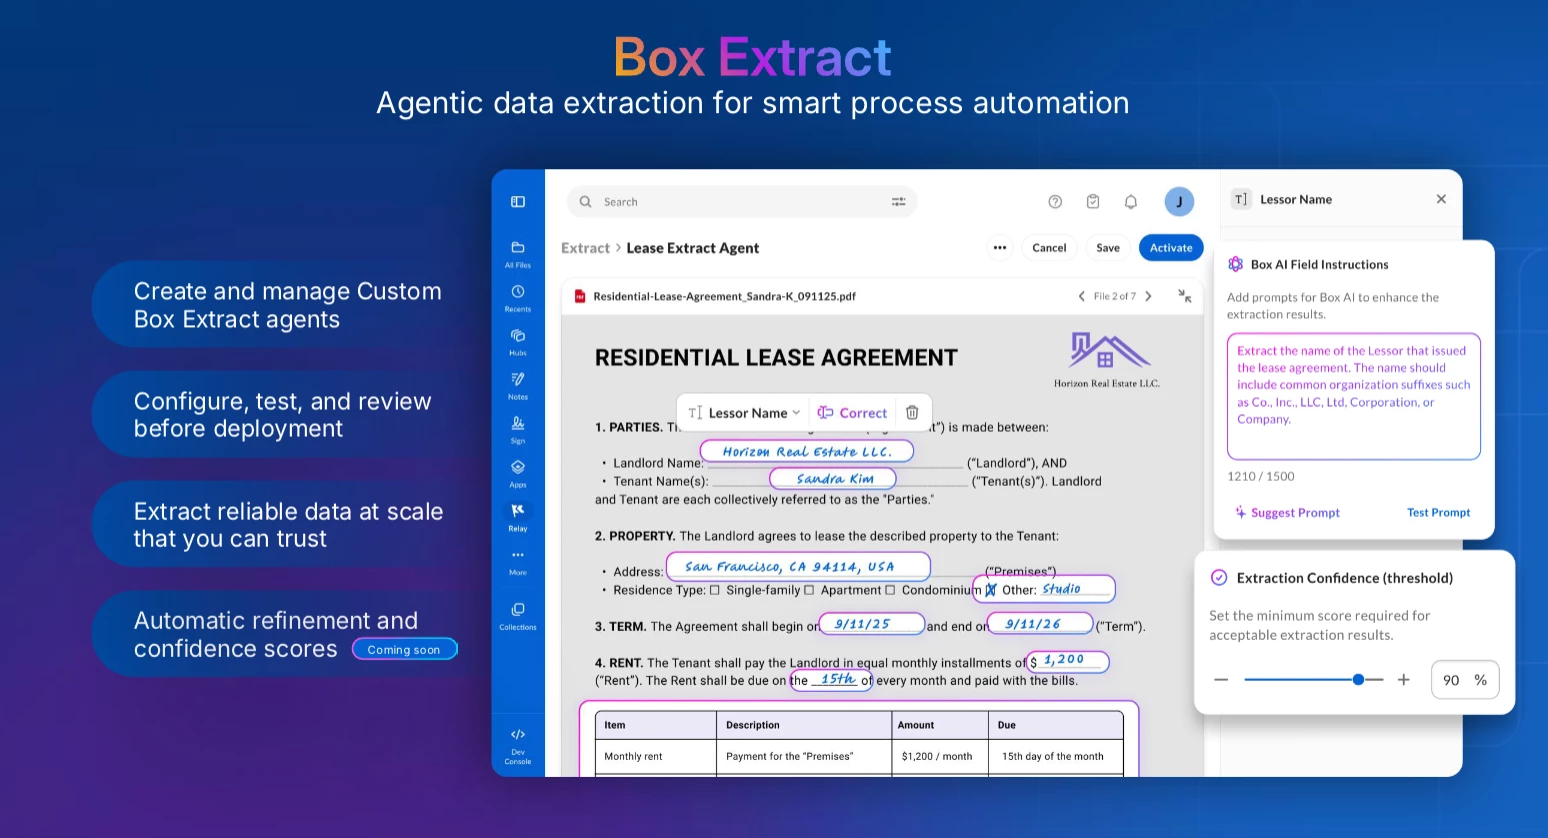Viewport: 1548px width, 838px height.
Task: Toggle the checked Other checkbox
Action: (x=991, y=590)
